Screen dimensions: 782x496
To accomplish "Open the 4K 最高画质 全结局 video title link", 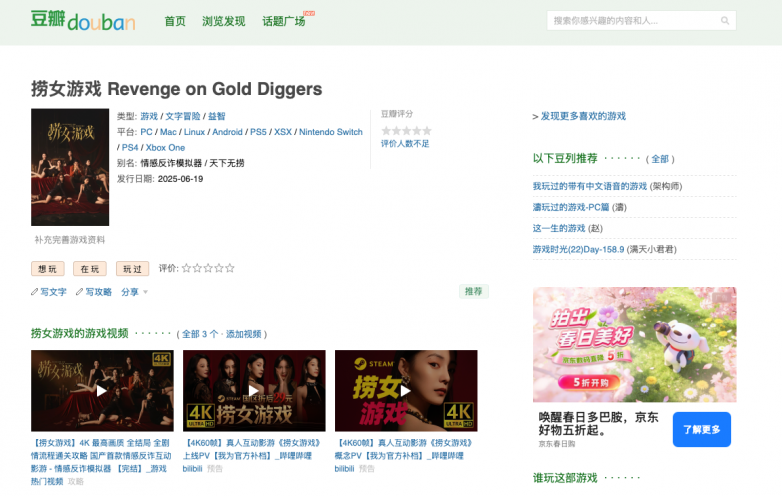I will [x=101, y=462].
